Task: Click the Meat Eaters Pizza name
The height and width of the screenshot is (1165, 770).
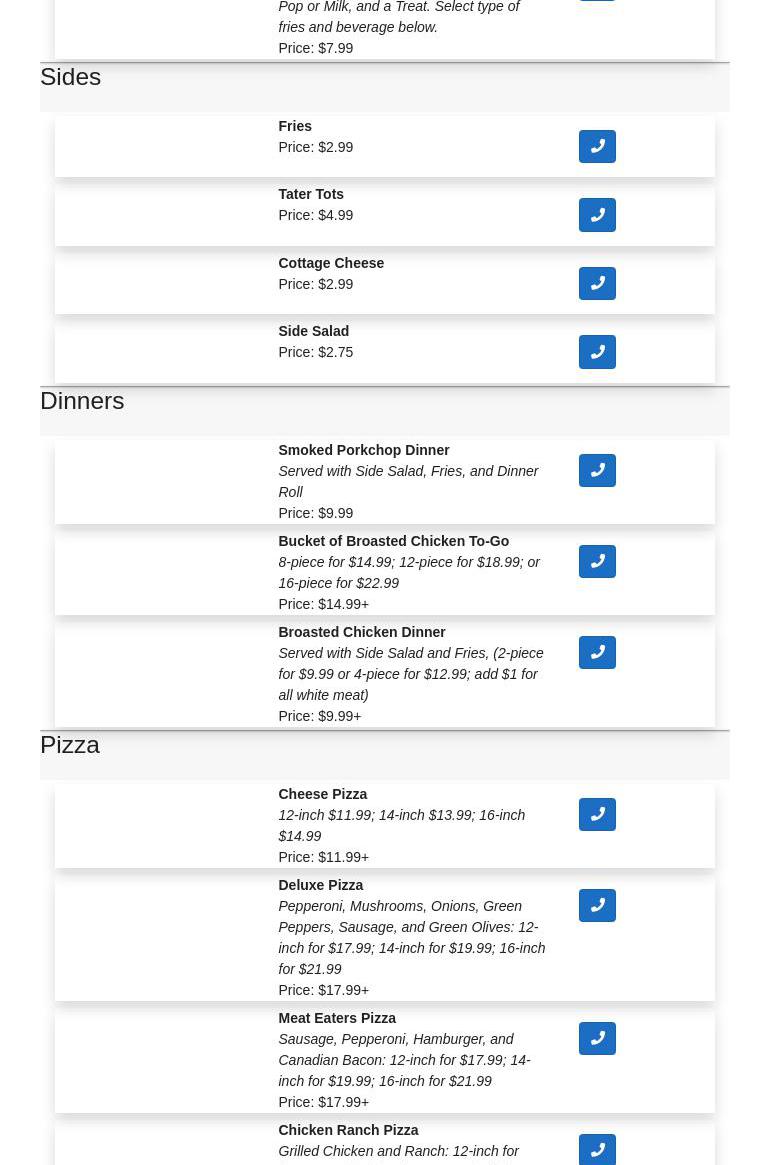Action: point(337,1018)
